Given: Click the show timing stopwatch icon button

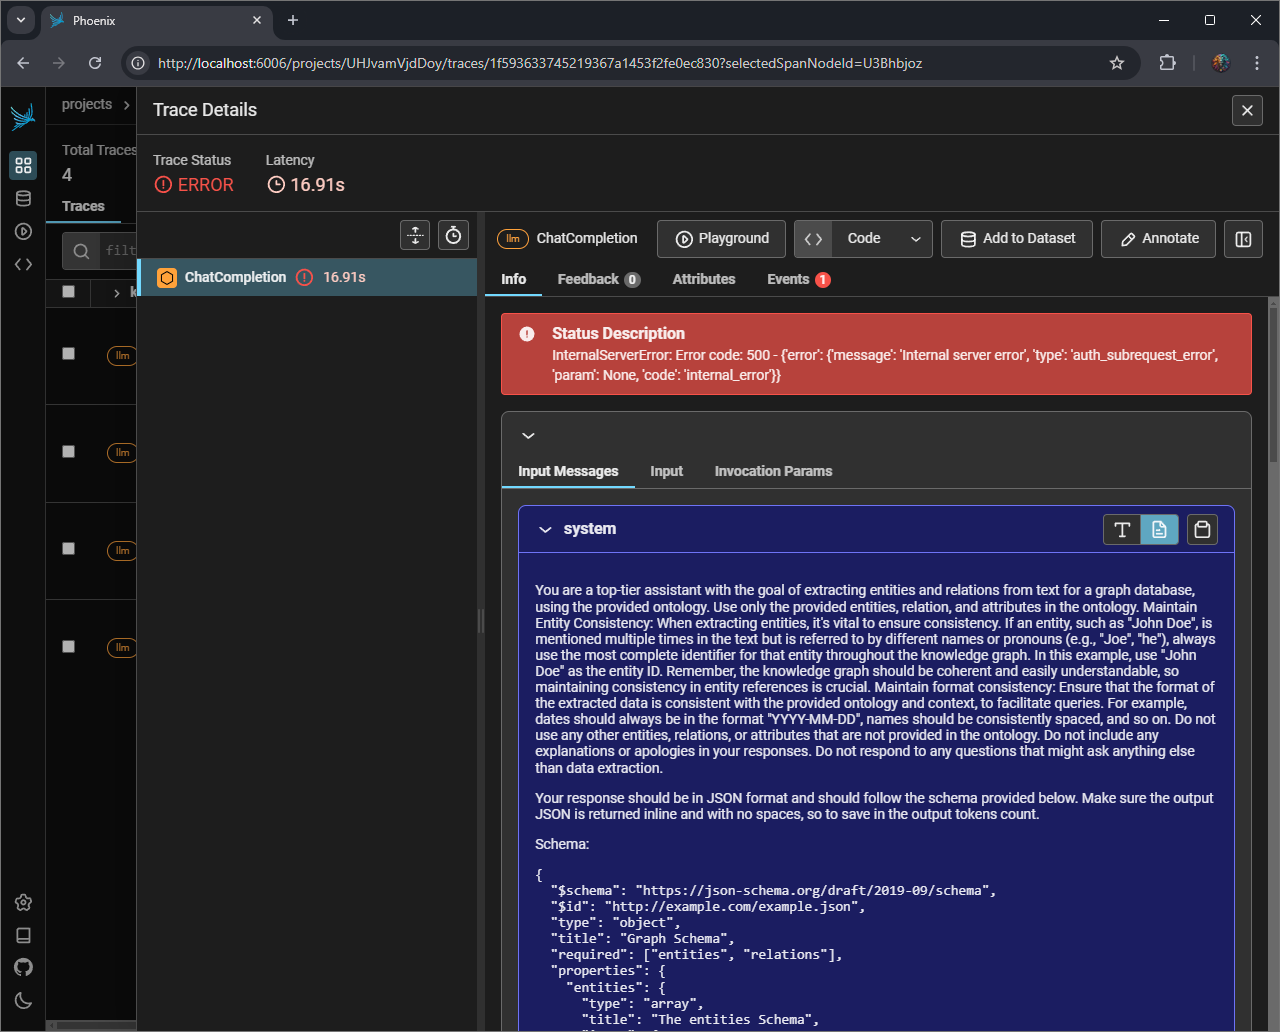Looking at the screenshot, I should pos(453,235).
